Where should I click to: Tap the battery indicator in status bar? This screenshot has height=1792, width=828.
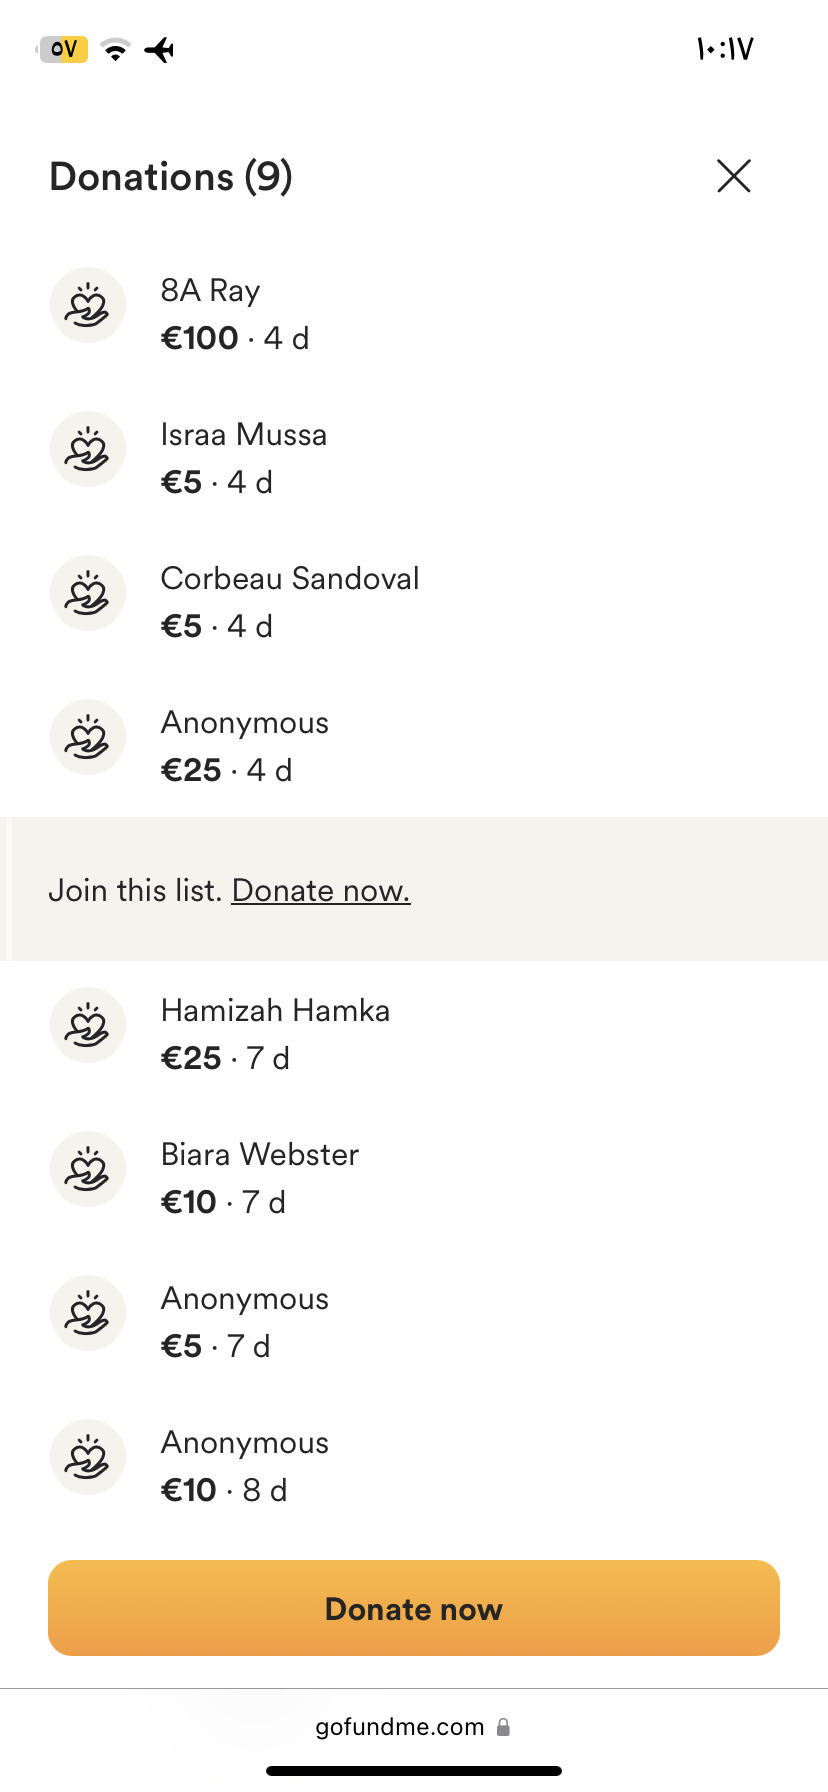click(x=63, y=49)
